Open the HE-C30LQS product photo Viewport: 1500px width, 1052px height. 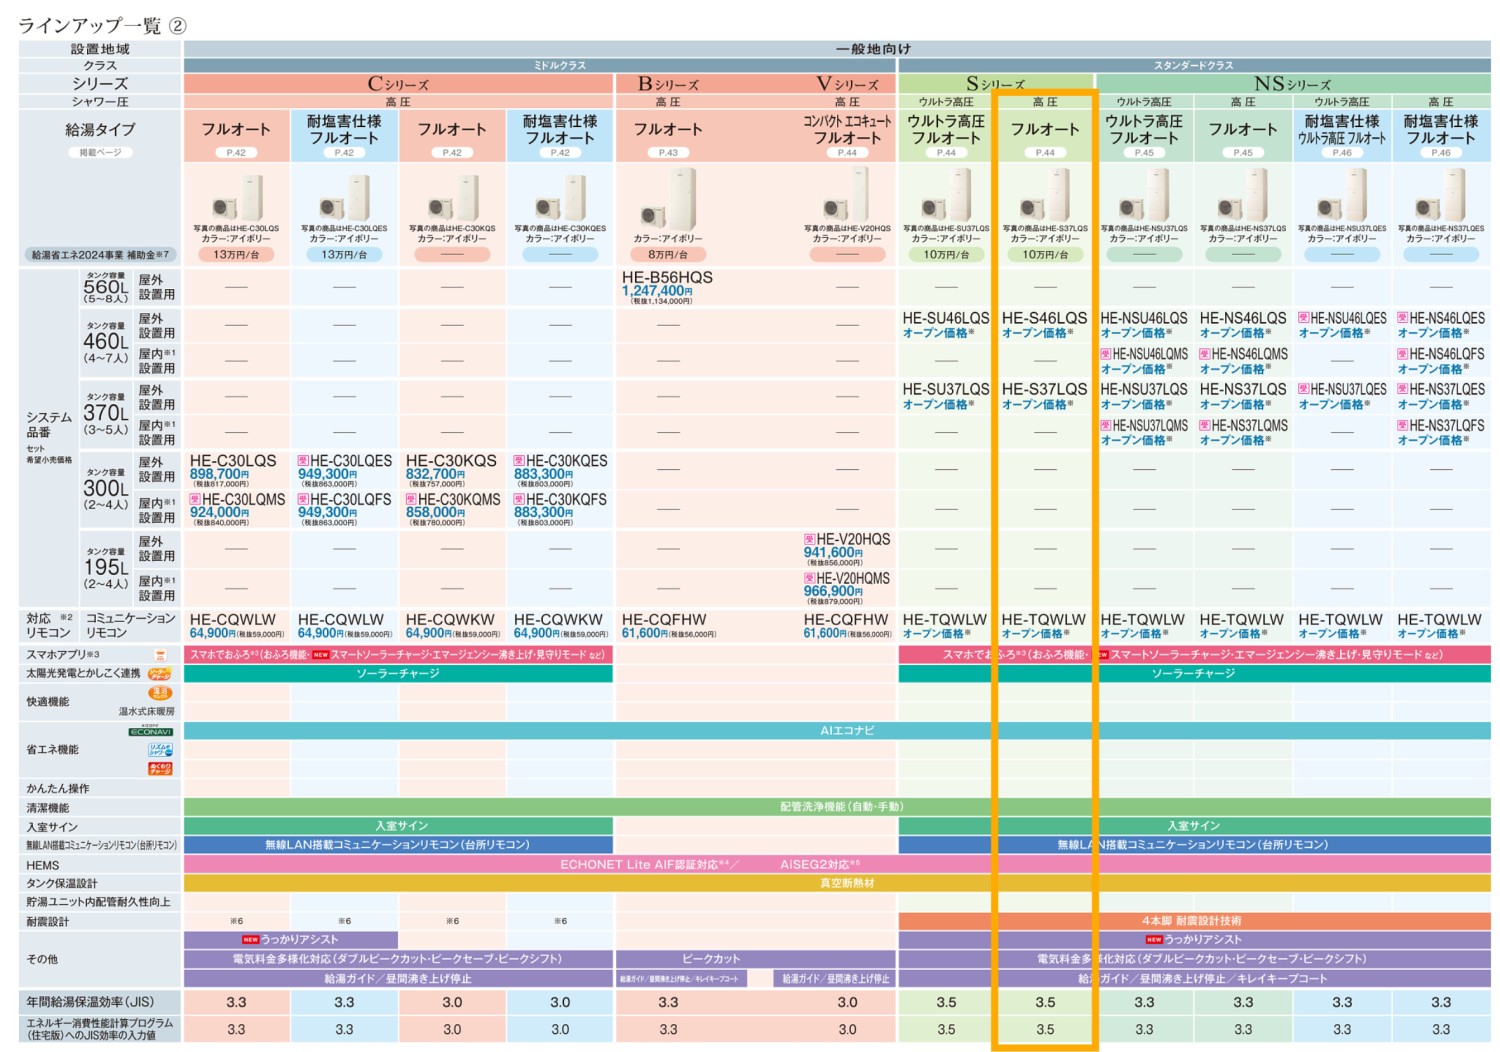(x=237, y=197)
